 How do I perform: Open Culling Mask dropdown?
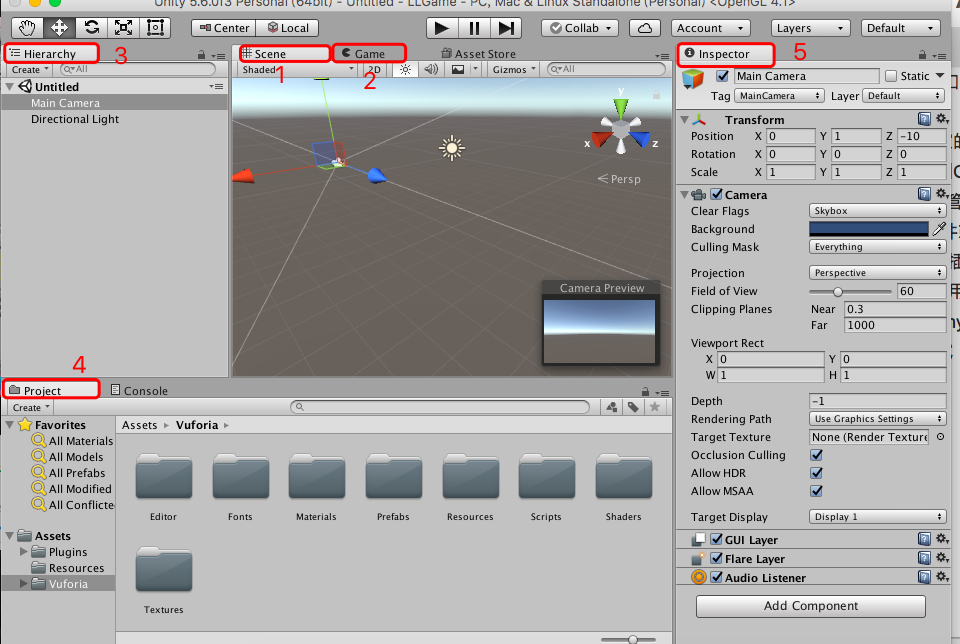click(877, 247)
